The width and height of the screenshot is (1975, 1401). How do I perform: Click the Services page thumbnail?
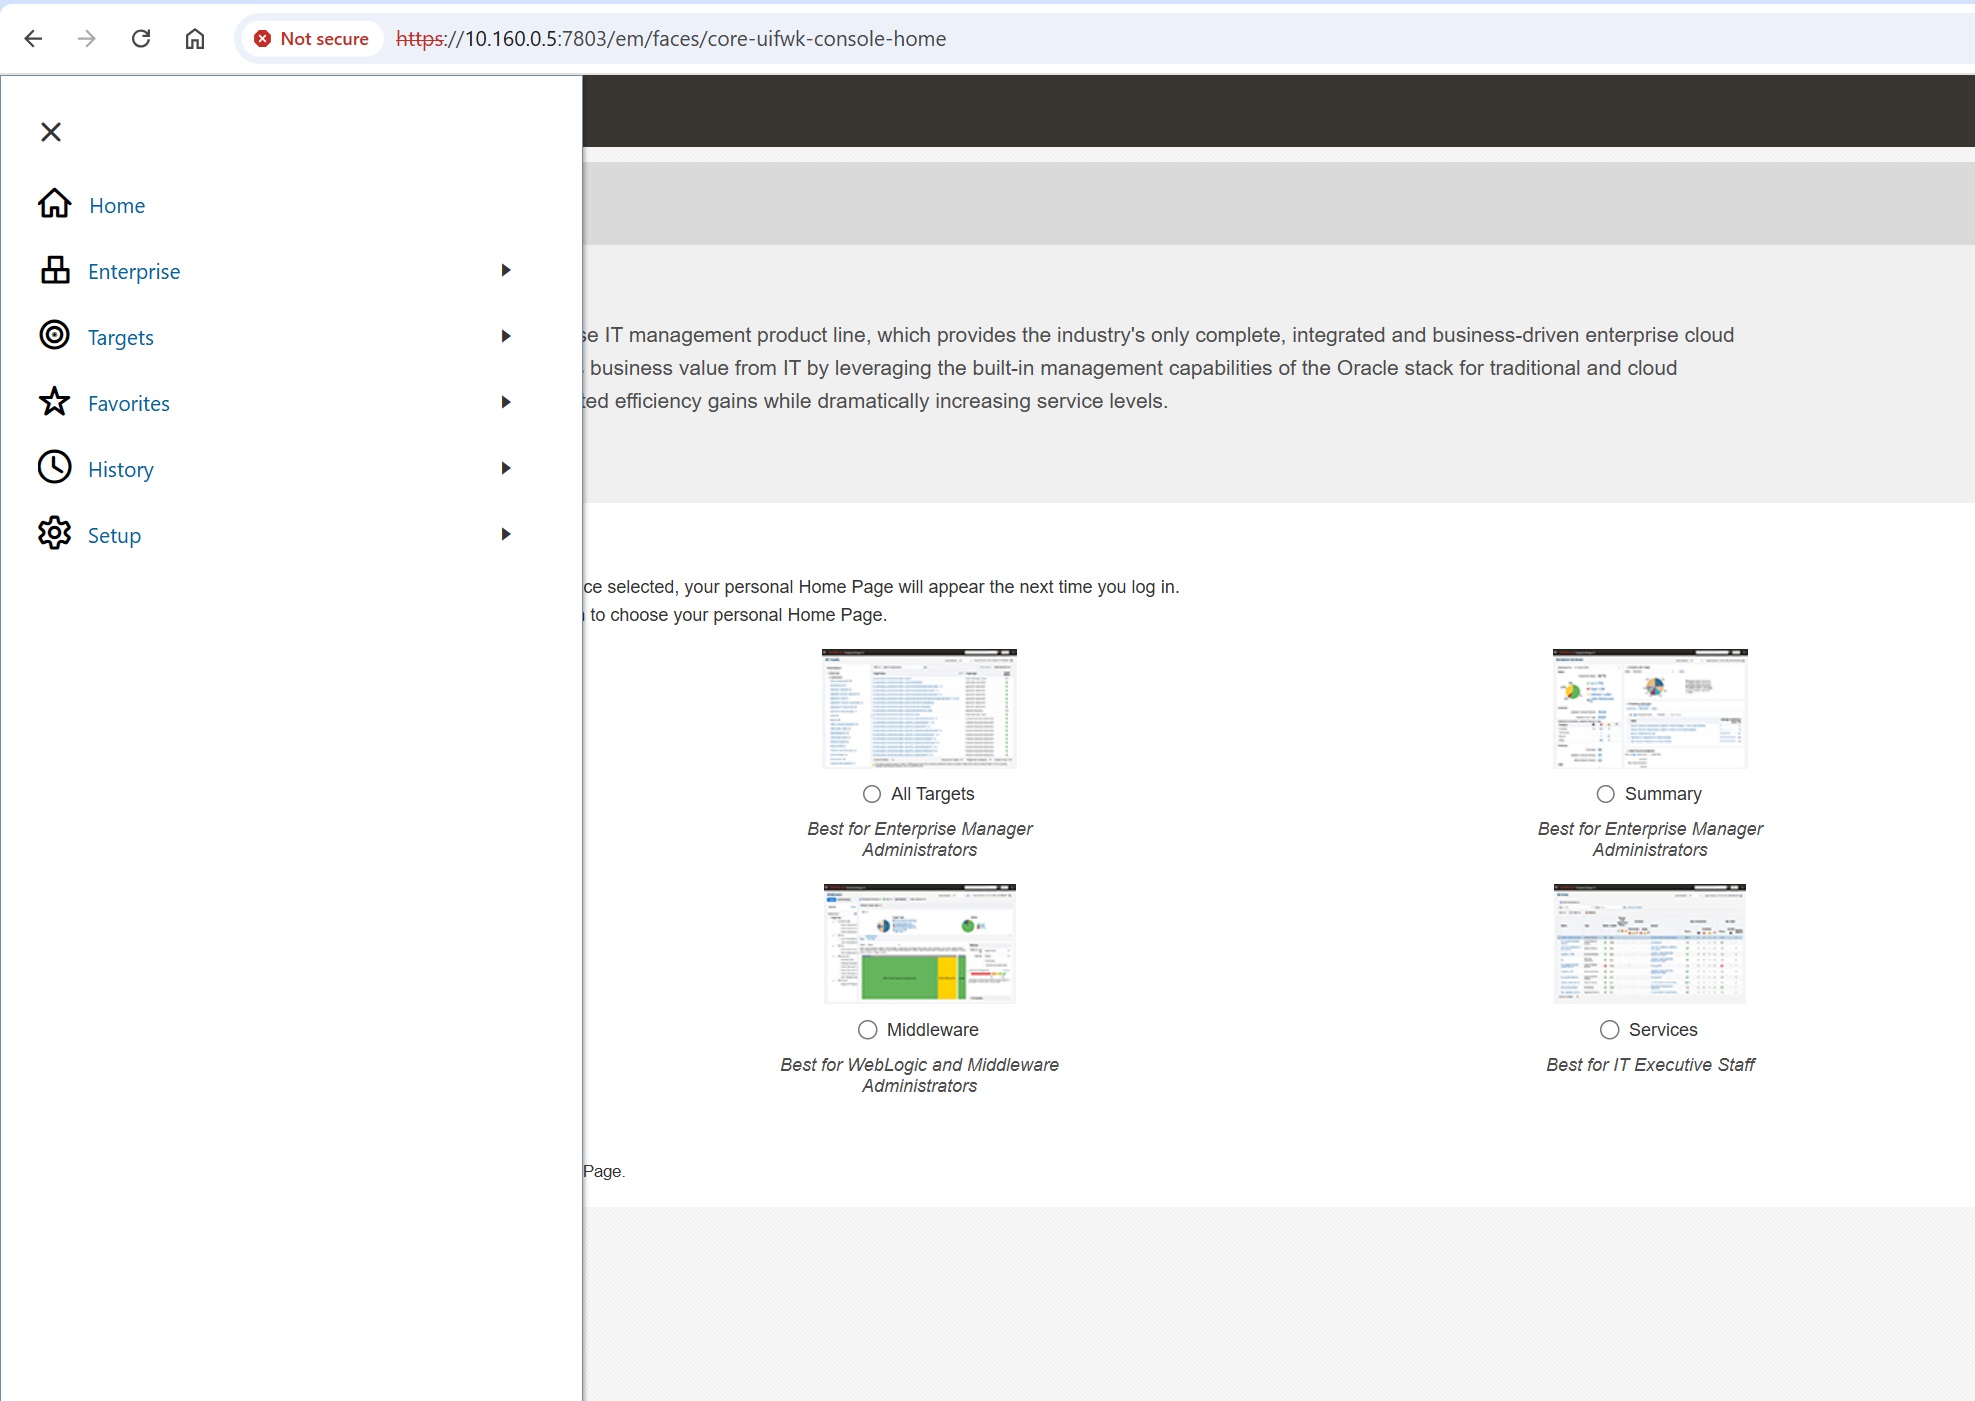1650,944
